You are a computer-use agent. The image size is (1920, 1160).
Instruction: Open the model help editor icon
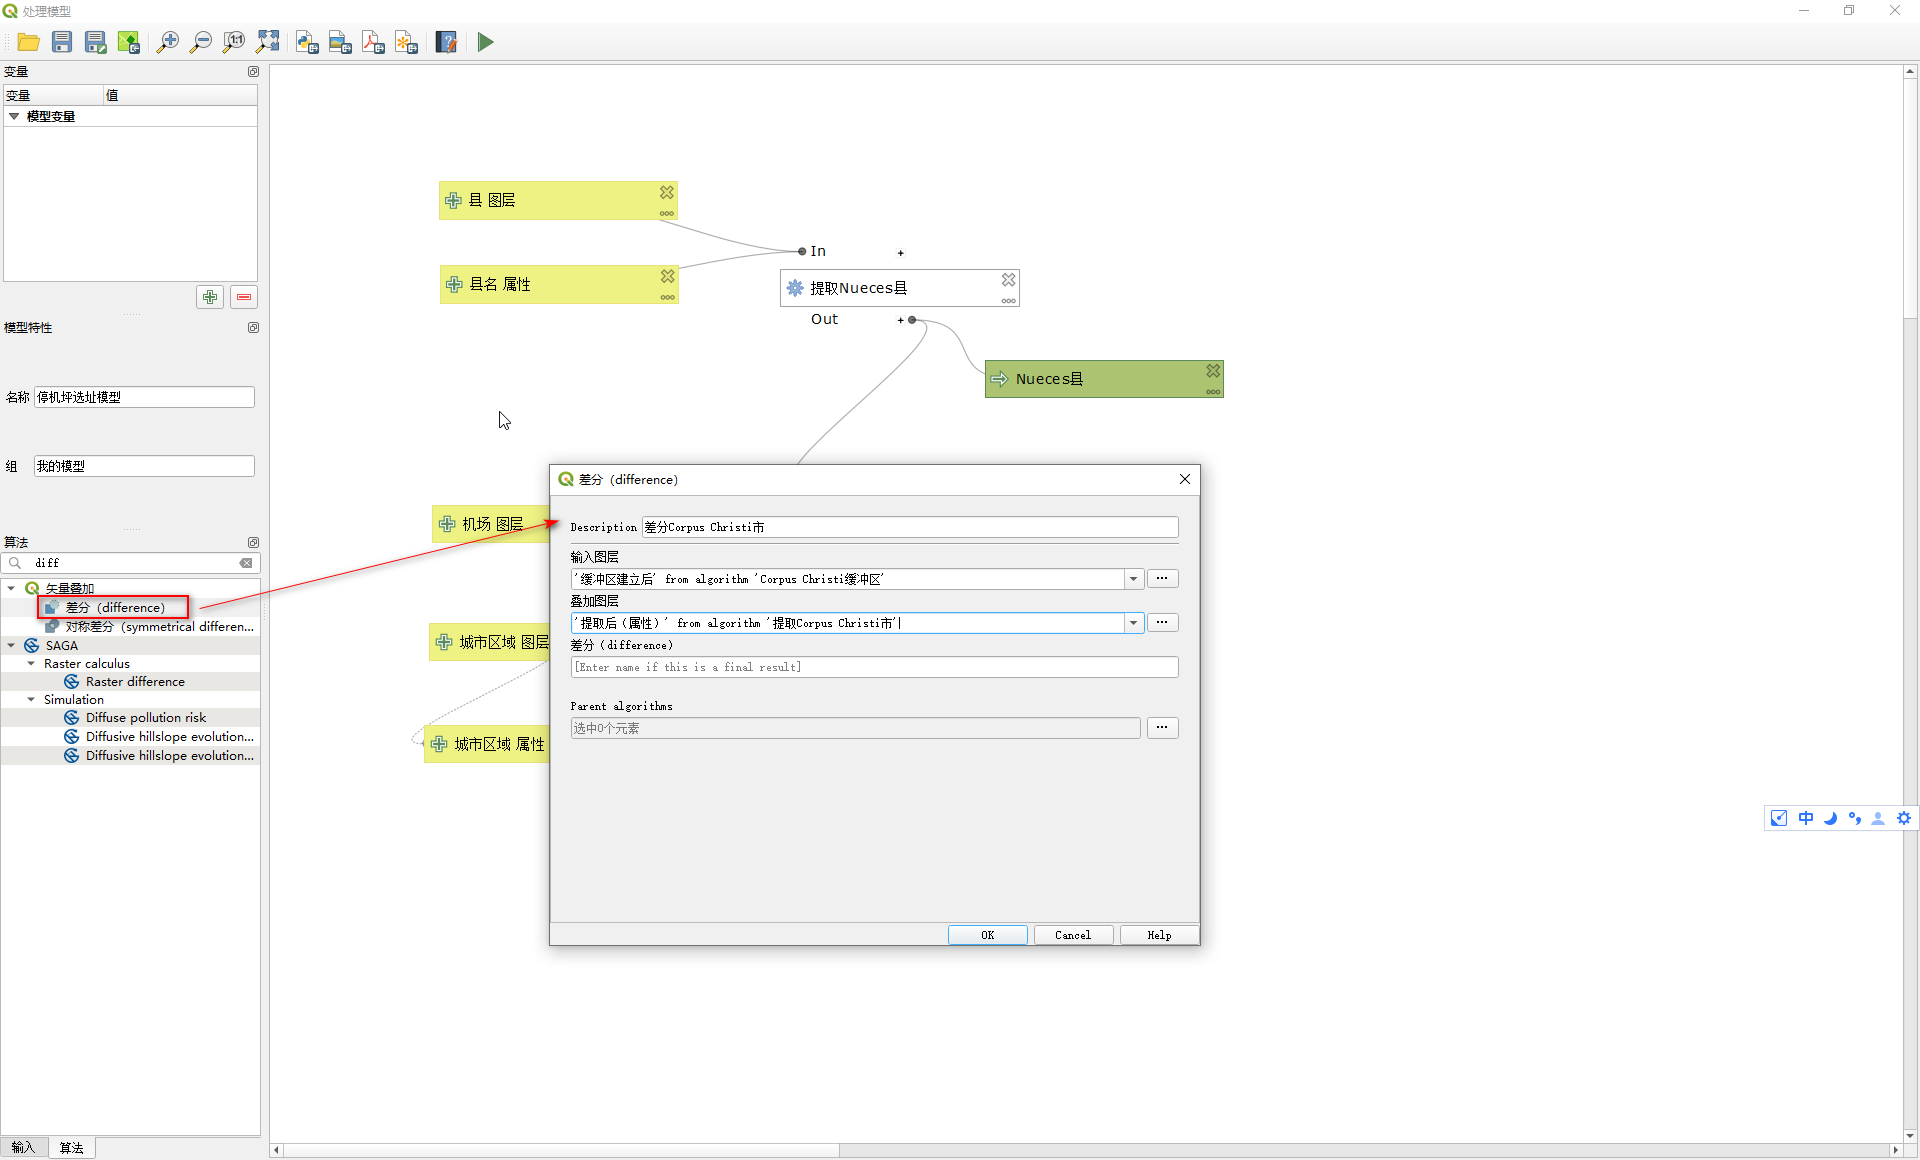[446, 42]
